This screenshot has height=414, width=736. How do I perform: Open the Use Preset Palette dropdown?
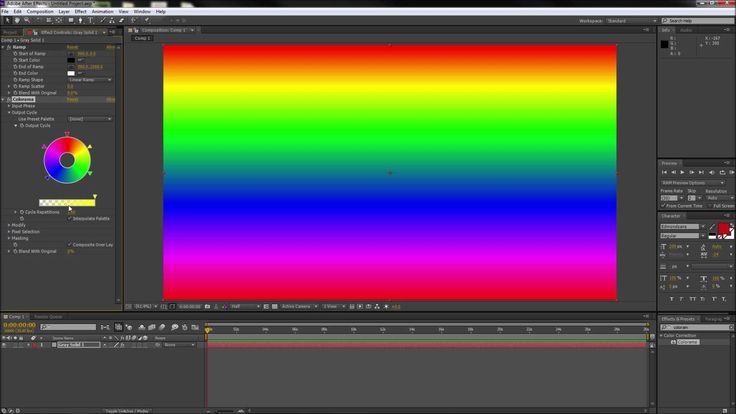pos(90,119)
